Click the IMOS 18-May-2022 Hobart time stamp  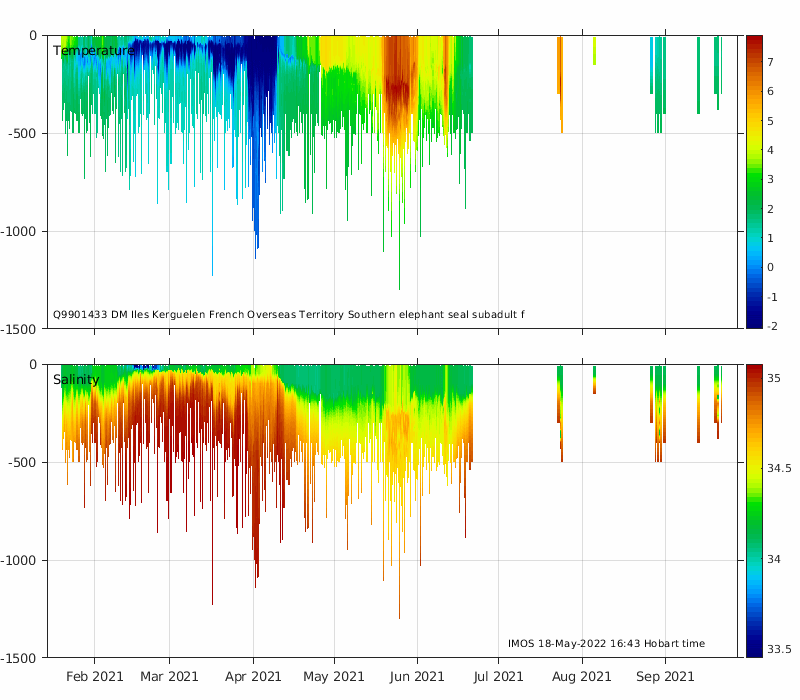[x=606, y=643]
